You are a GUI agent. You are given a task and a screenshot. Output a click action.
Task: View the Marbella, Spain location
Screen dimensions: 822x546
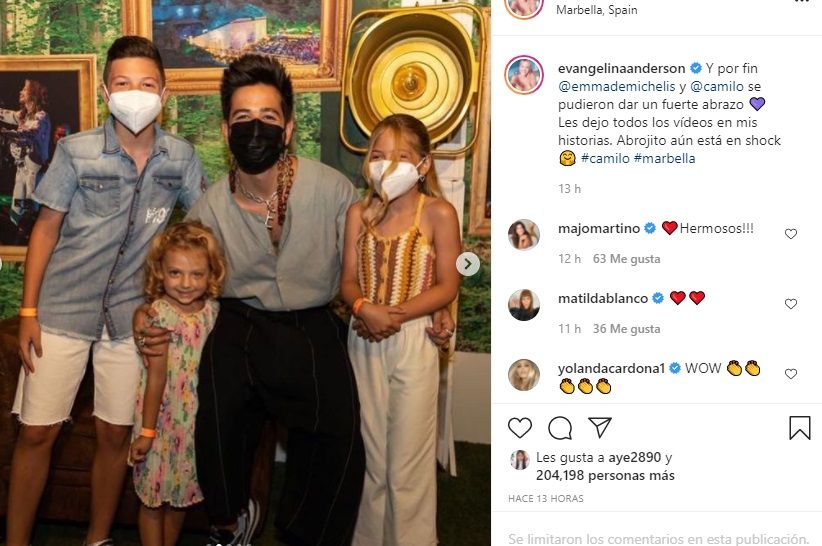click(597, 9)
